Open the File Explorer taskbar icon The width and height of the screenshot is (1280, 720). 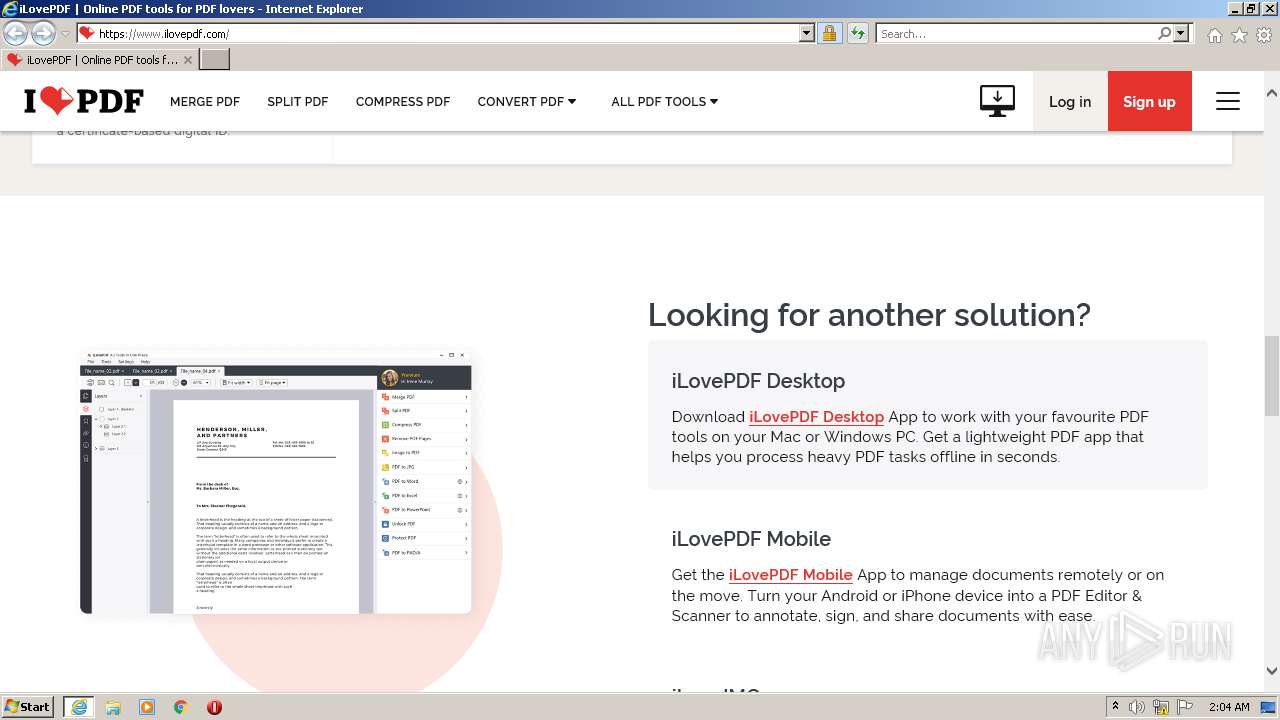pos(113,707)
